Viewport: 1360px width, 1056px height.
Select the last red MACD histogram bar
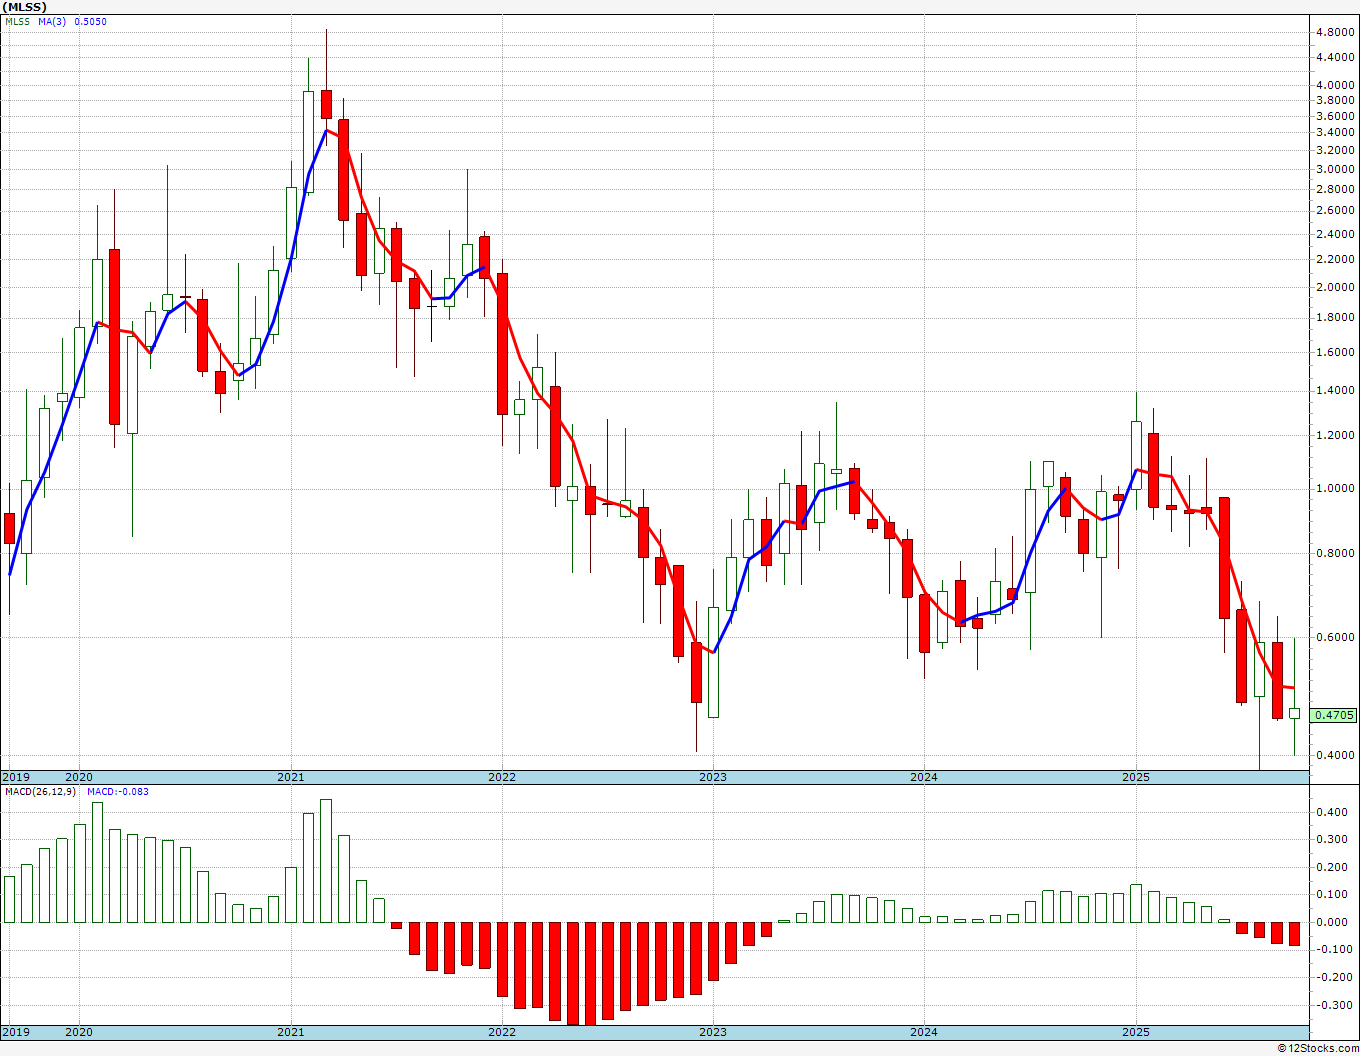(1295, 934)
